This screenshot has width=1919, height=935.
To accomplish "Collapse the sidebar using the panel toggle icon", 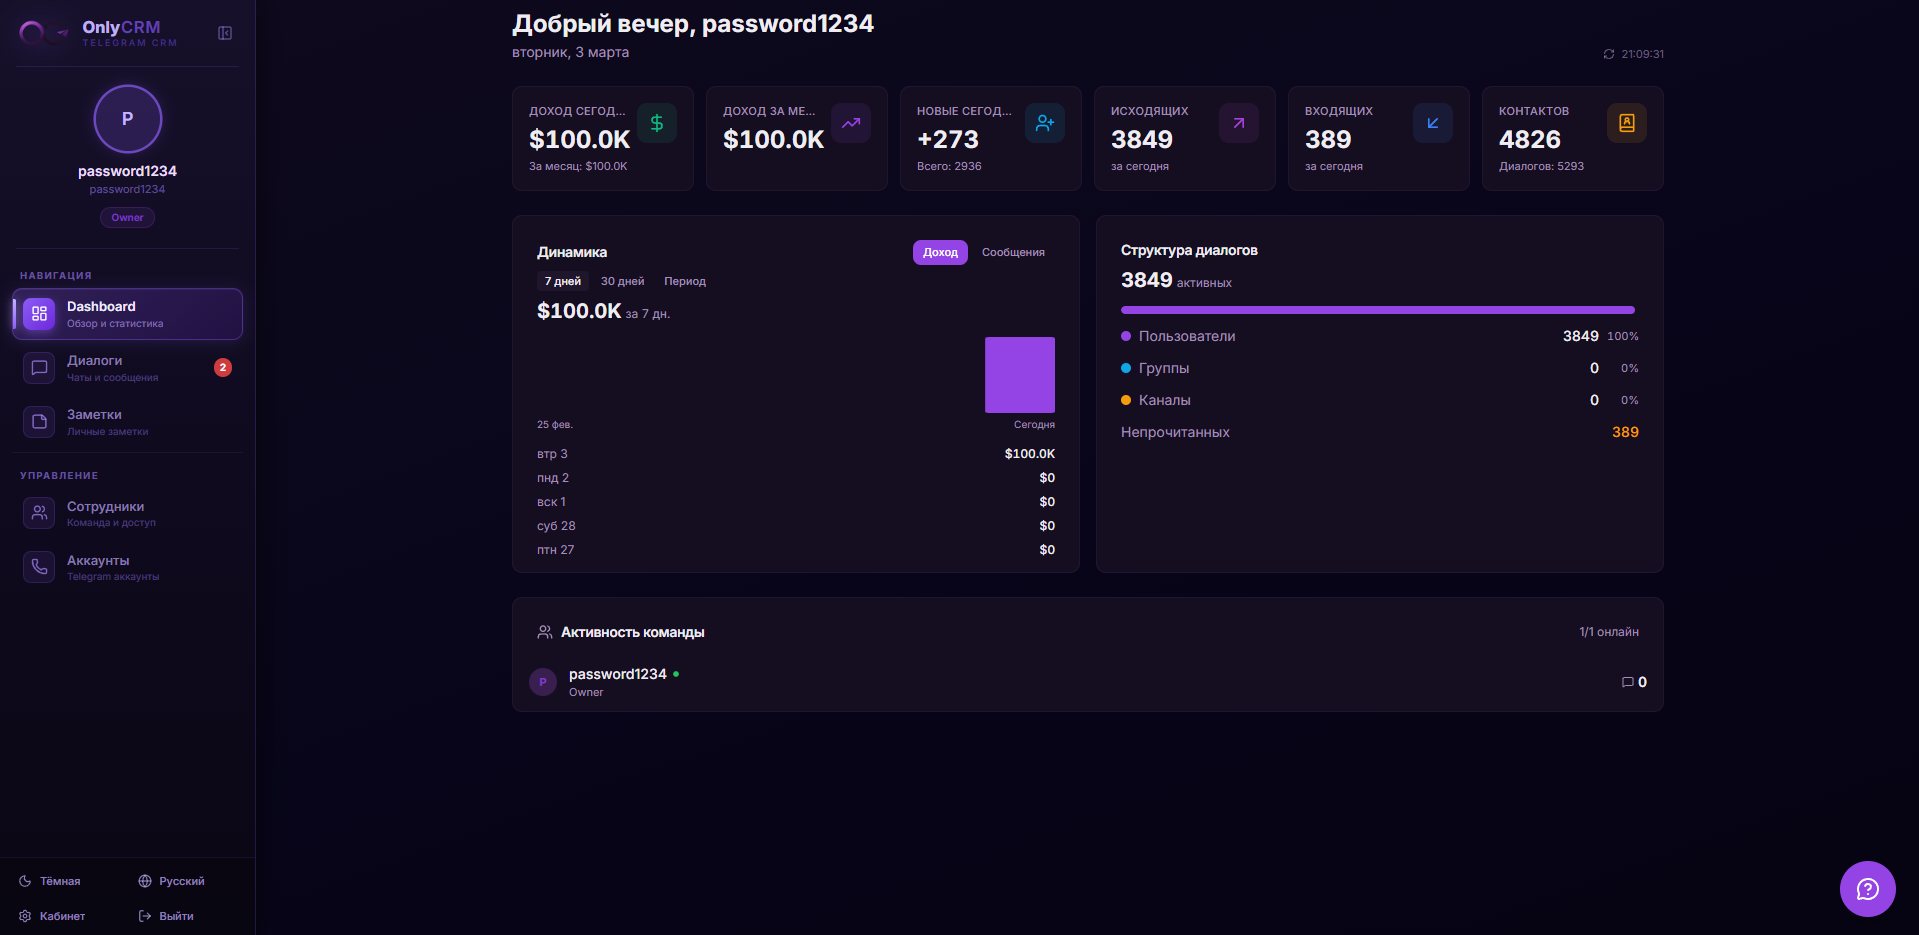I will click(x=224, y=33).
